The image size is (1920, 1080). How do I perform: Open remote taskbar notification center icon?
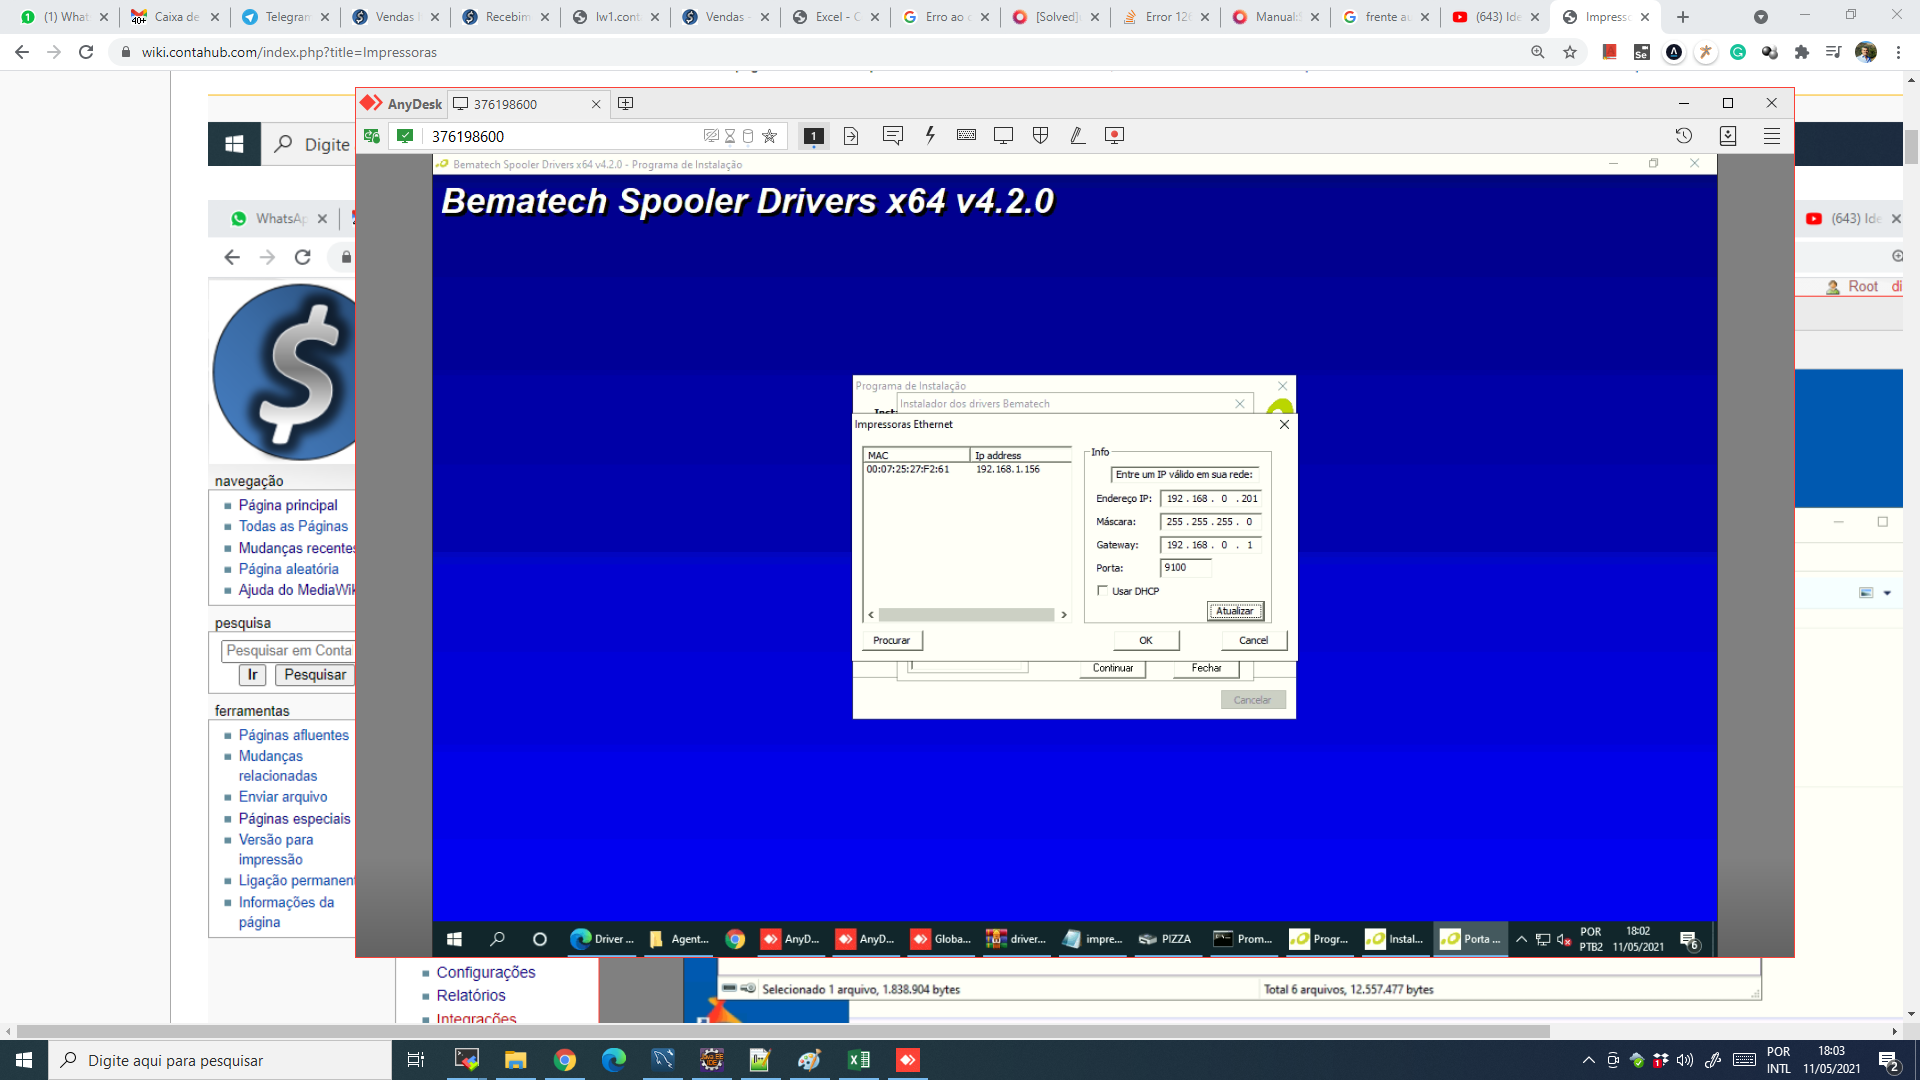[1689, 940]
